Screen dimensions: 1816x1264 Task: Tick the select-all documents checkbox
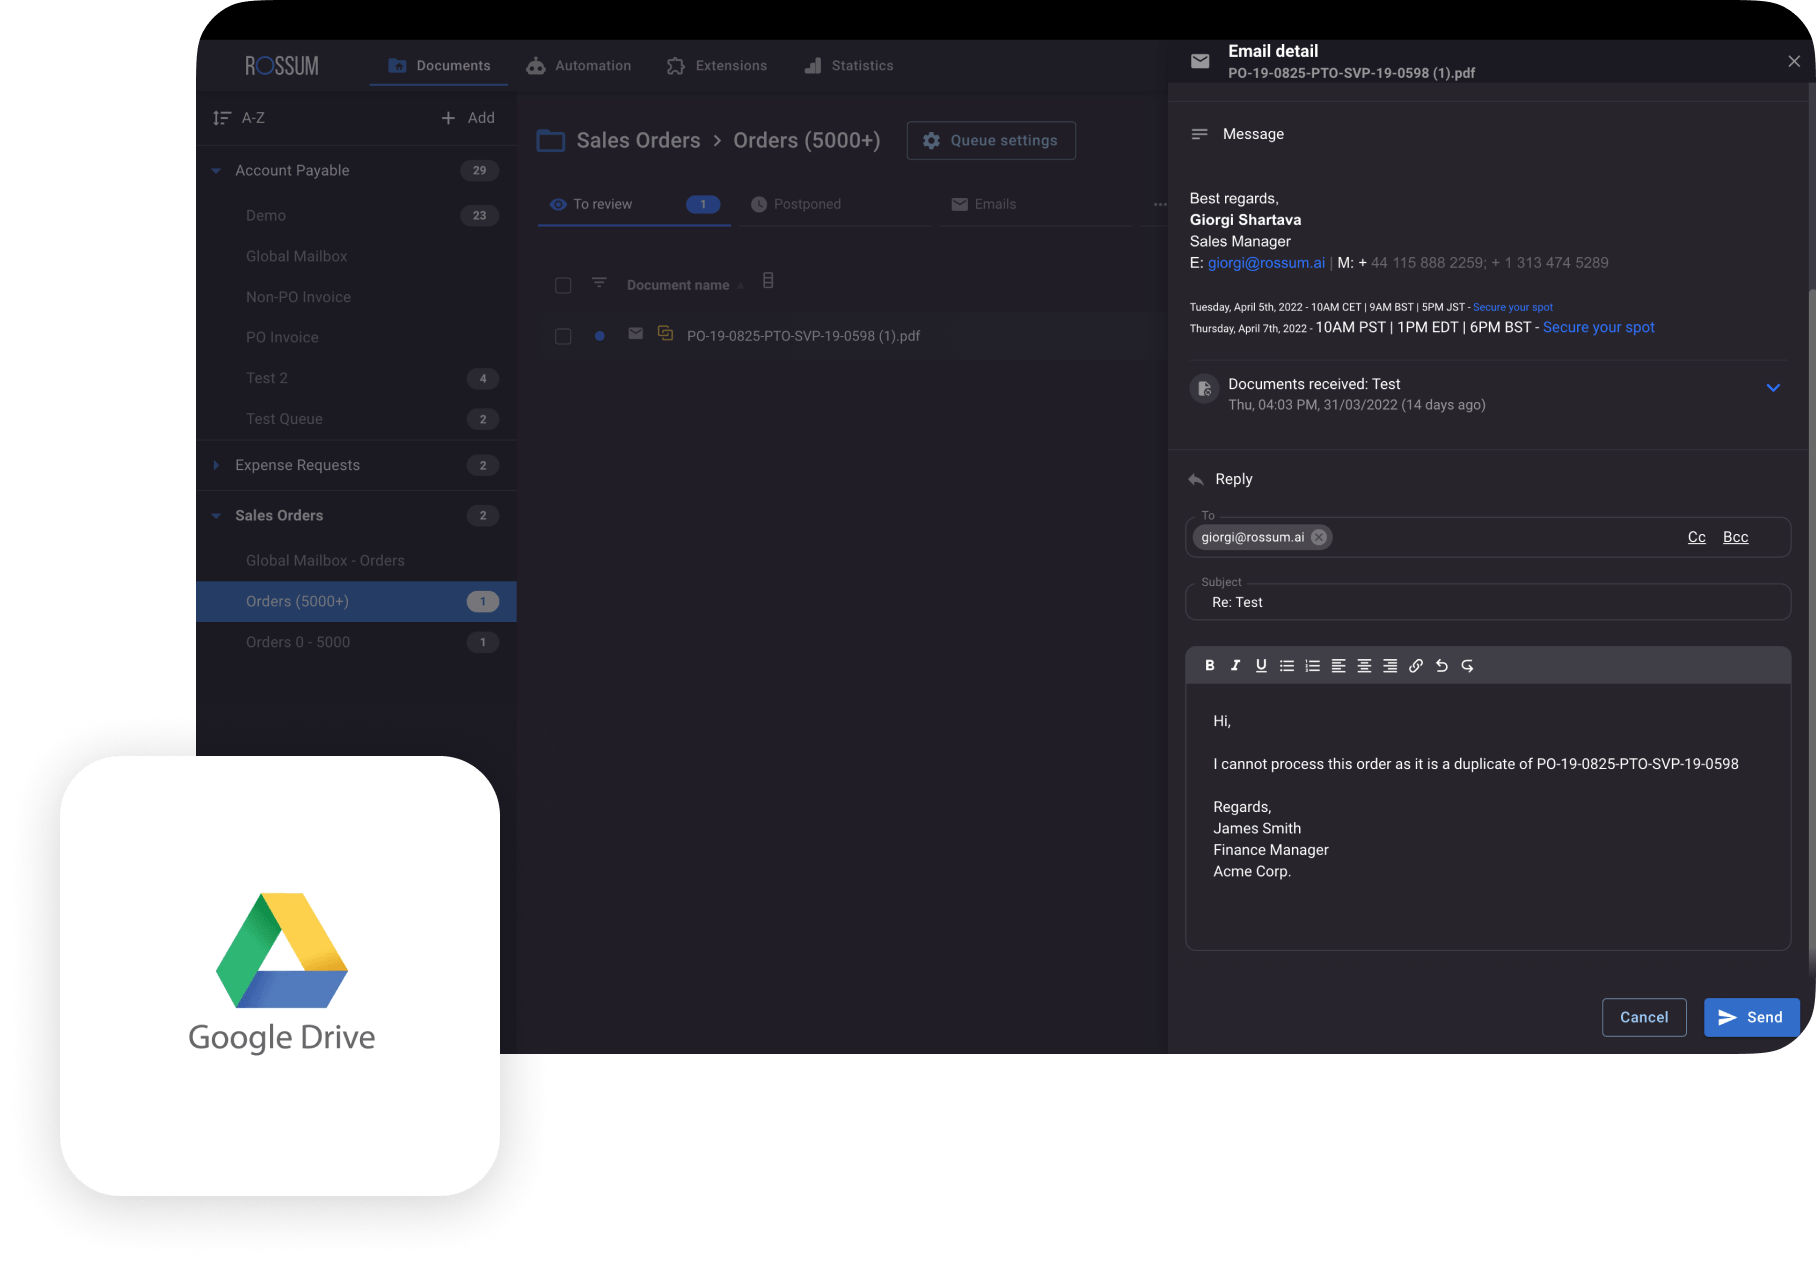pos(563,286)
